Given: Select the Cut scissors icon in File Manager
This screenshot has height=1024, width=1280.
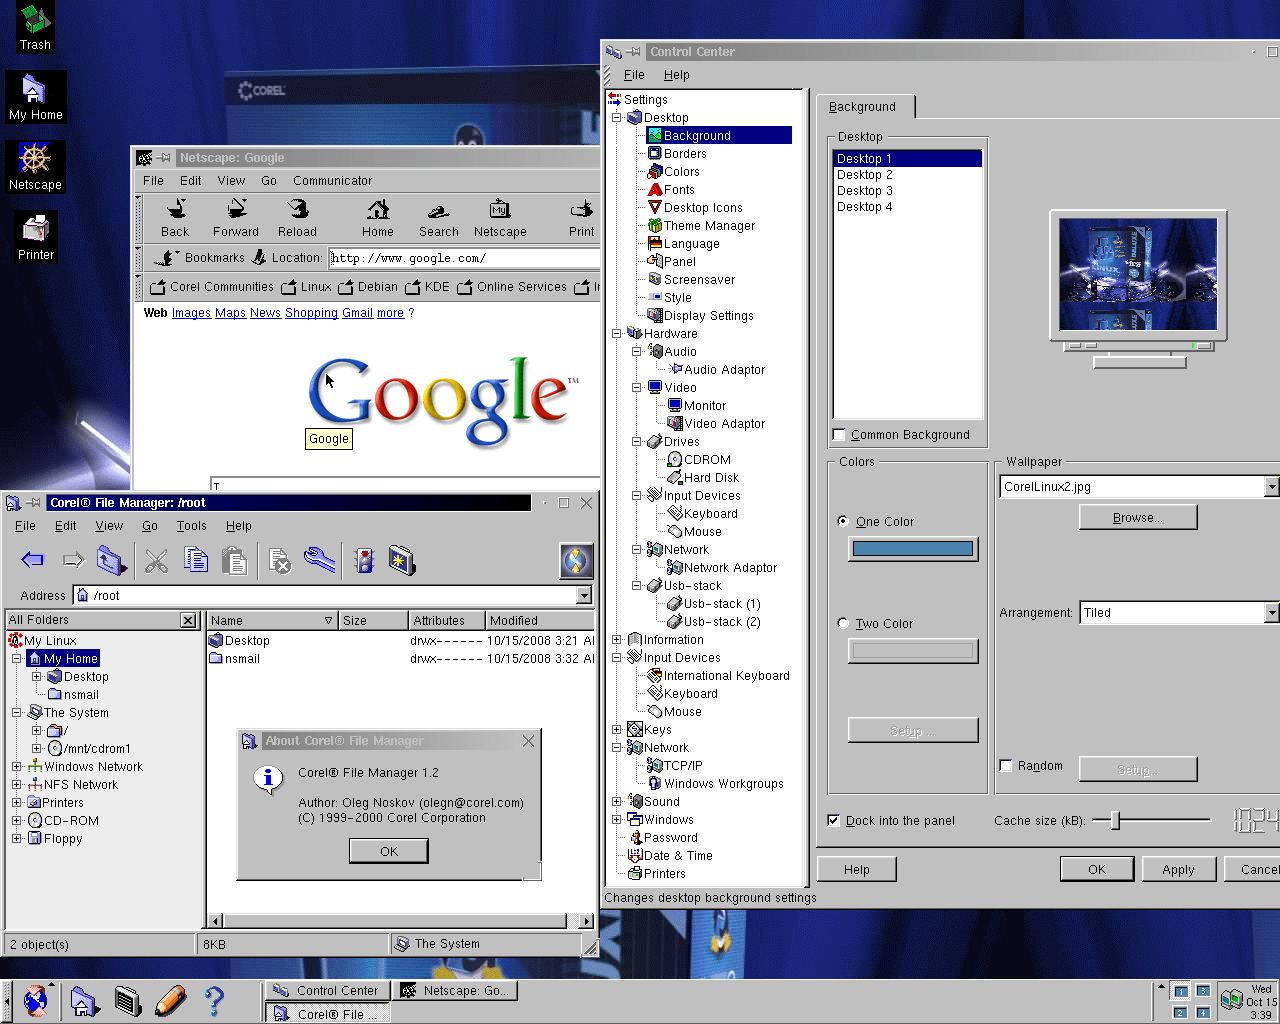Looking at the screenshot, I should coord(155,560).
